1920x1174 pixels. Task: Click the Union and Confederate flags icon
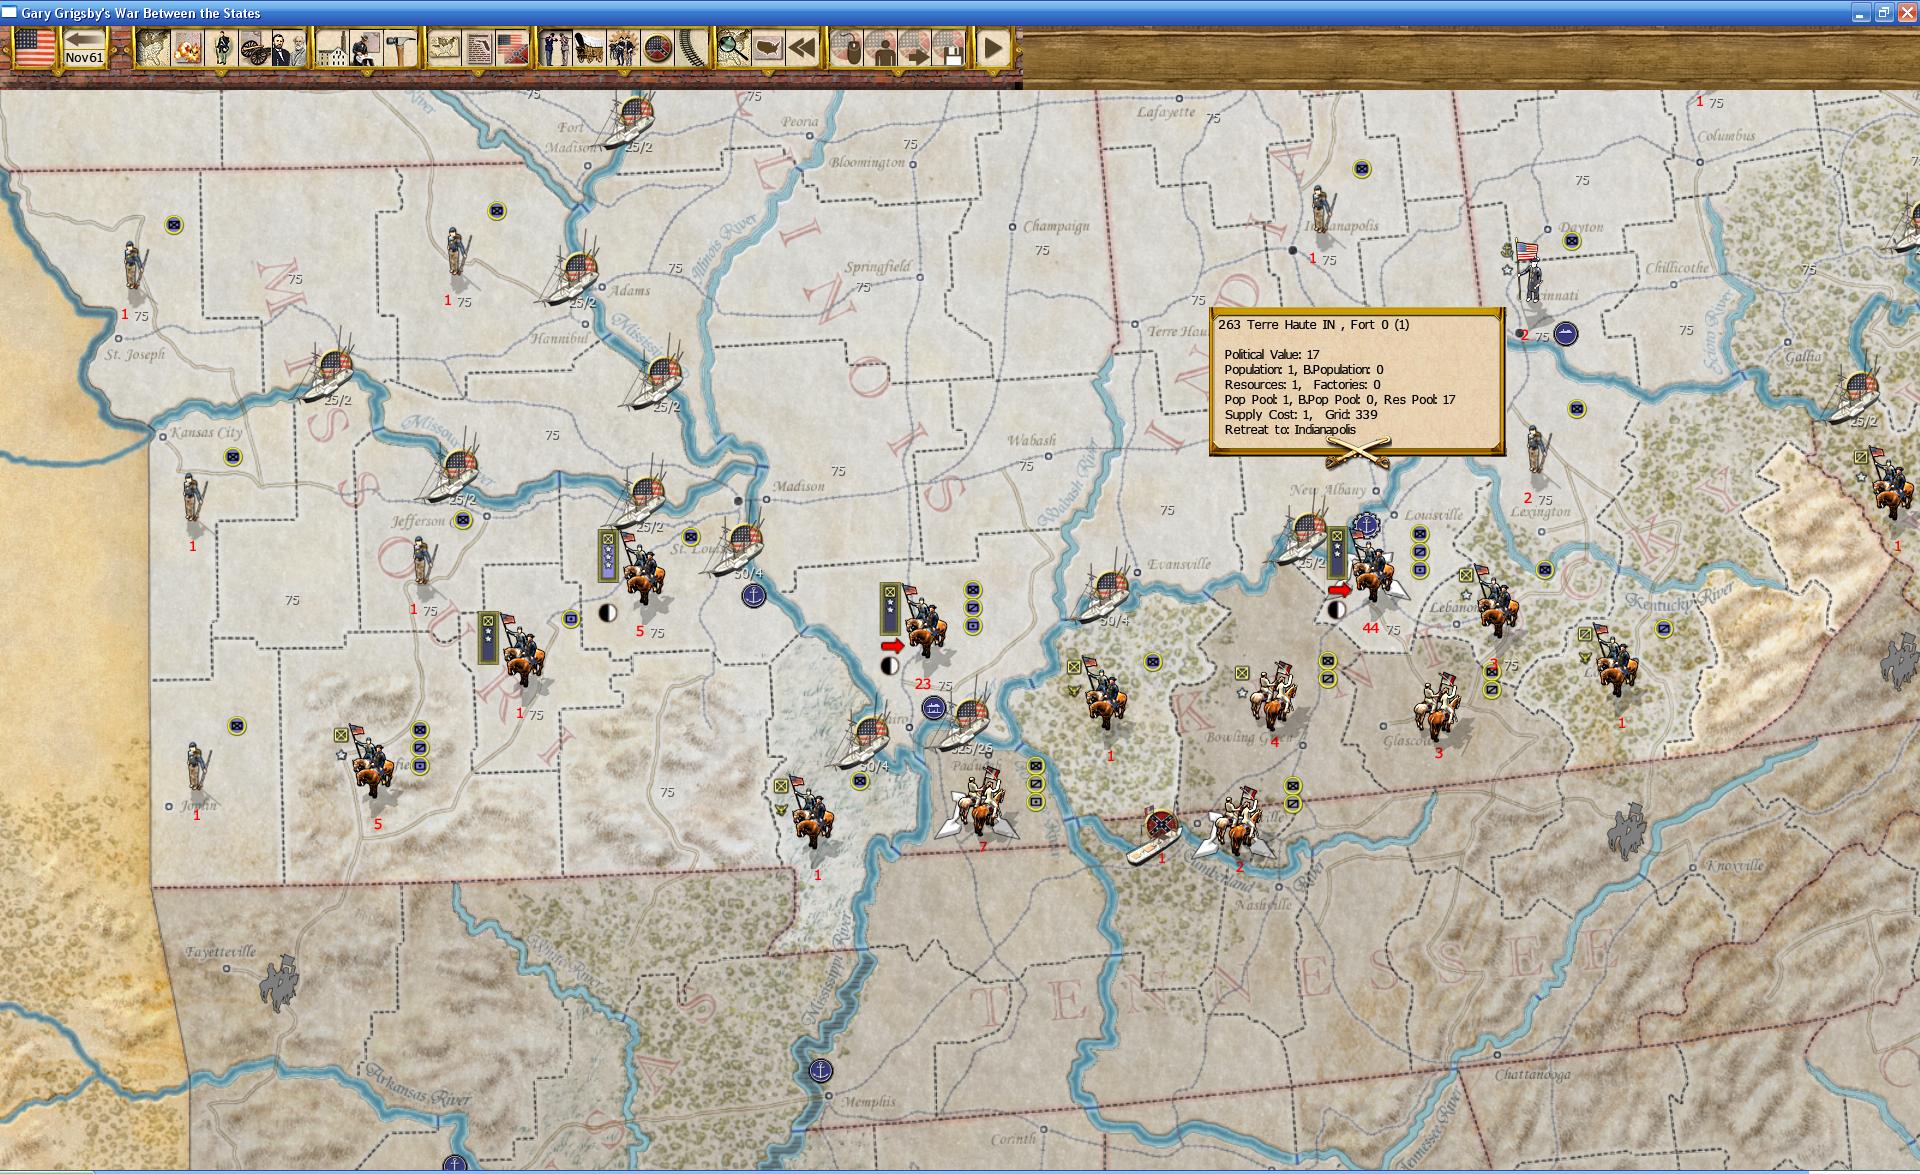tap(512, 47)
